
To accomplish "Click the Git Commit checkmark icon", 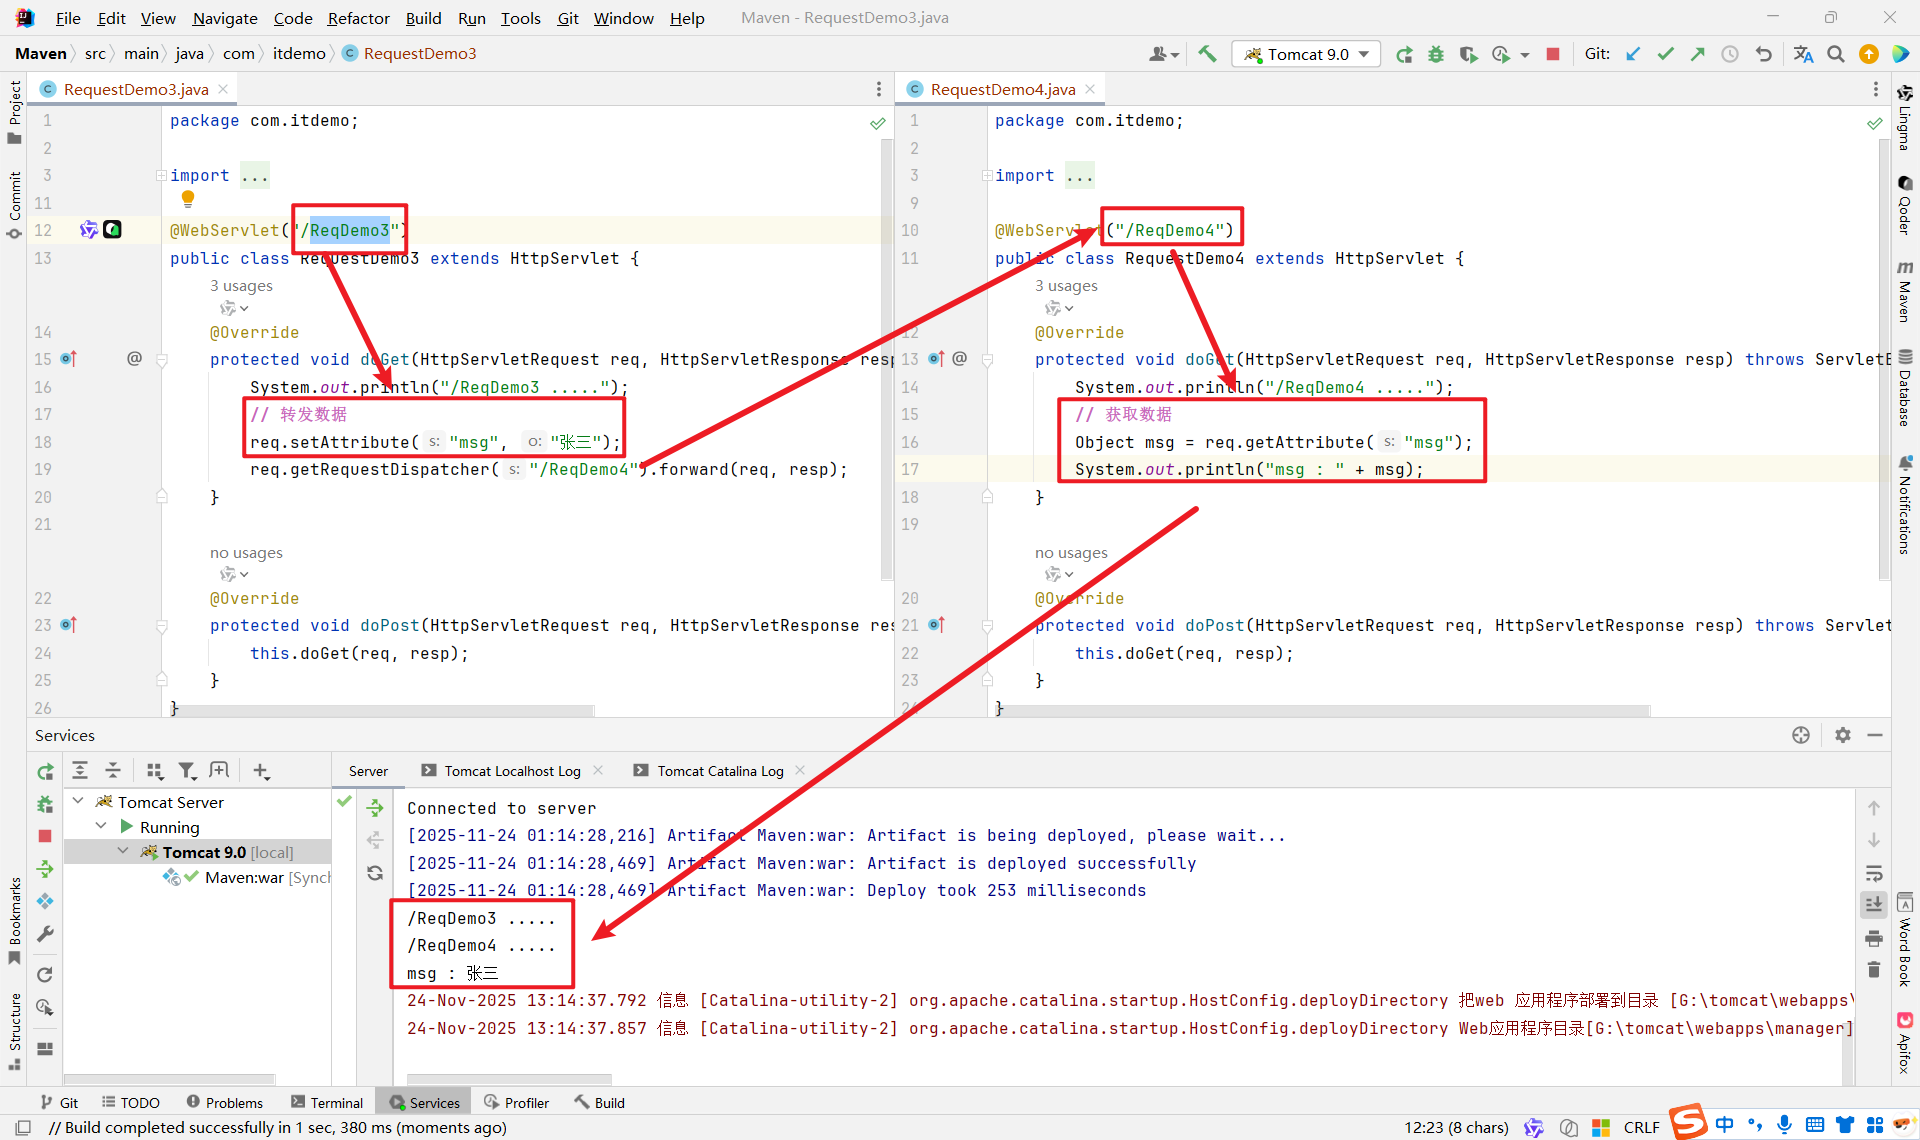I will [1665, 54].
